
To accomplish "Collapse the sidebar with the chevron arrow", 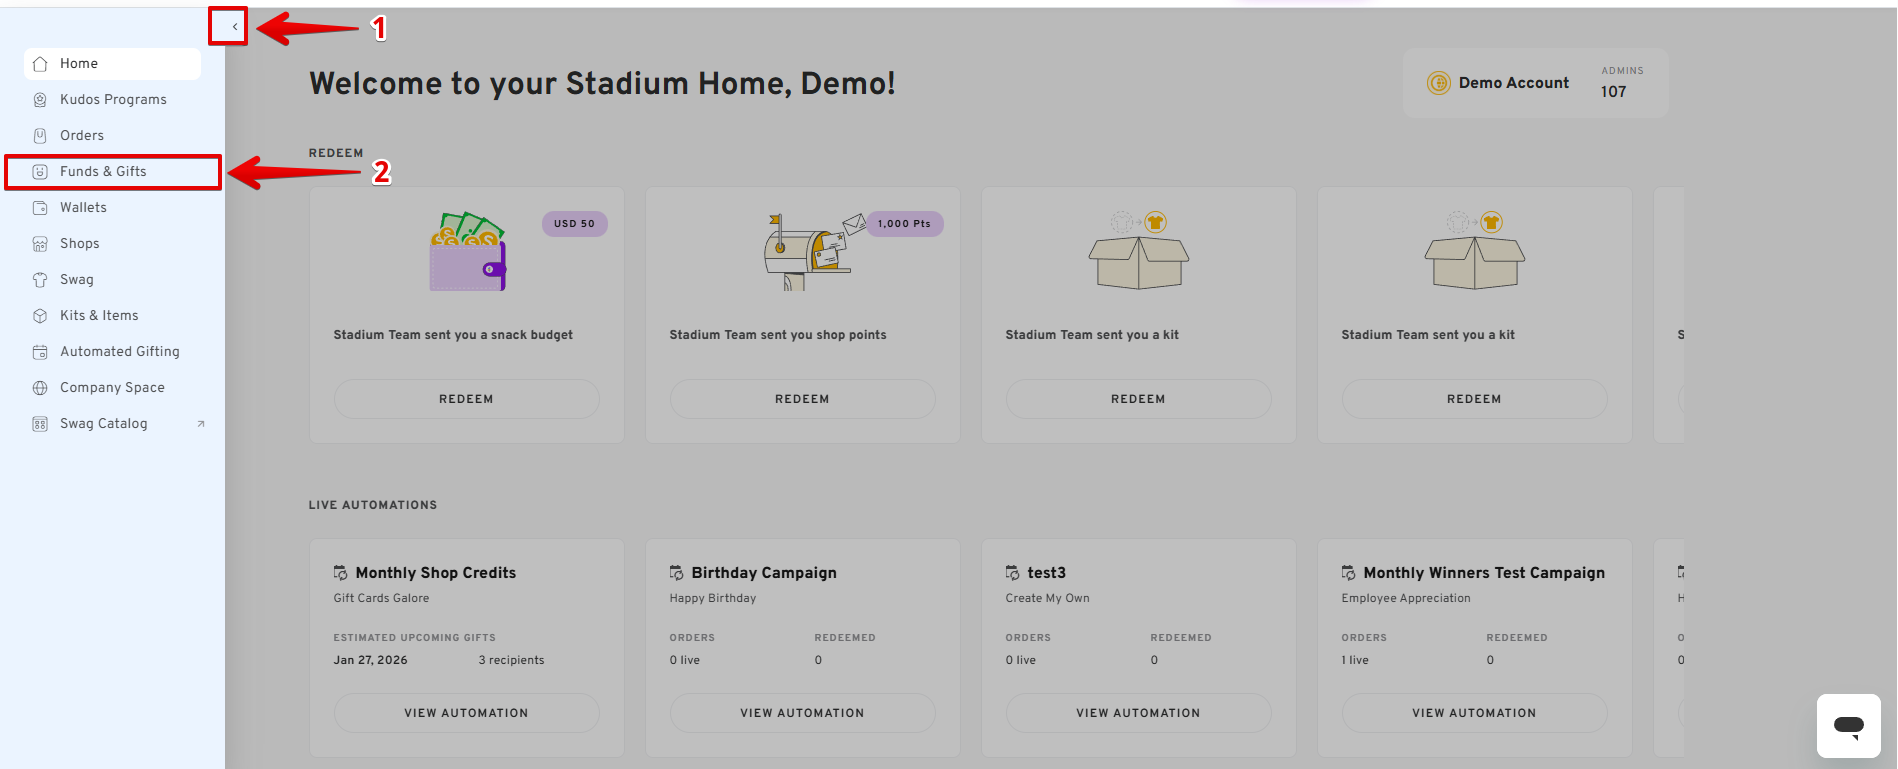I will coord(234,27).
